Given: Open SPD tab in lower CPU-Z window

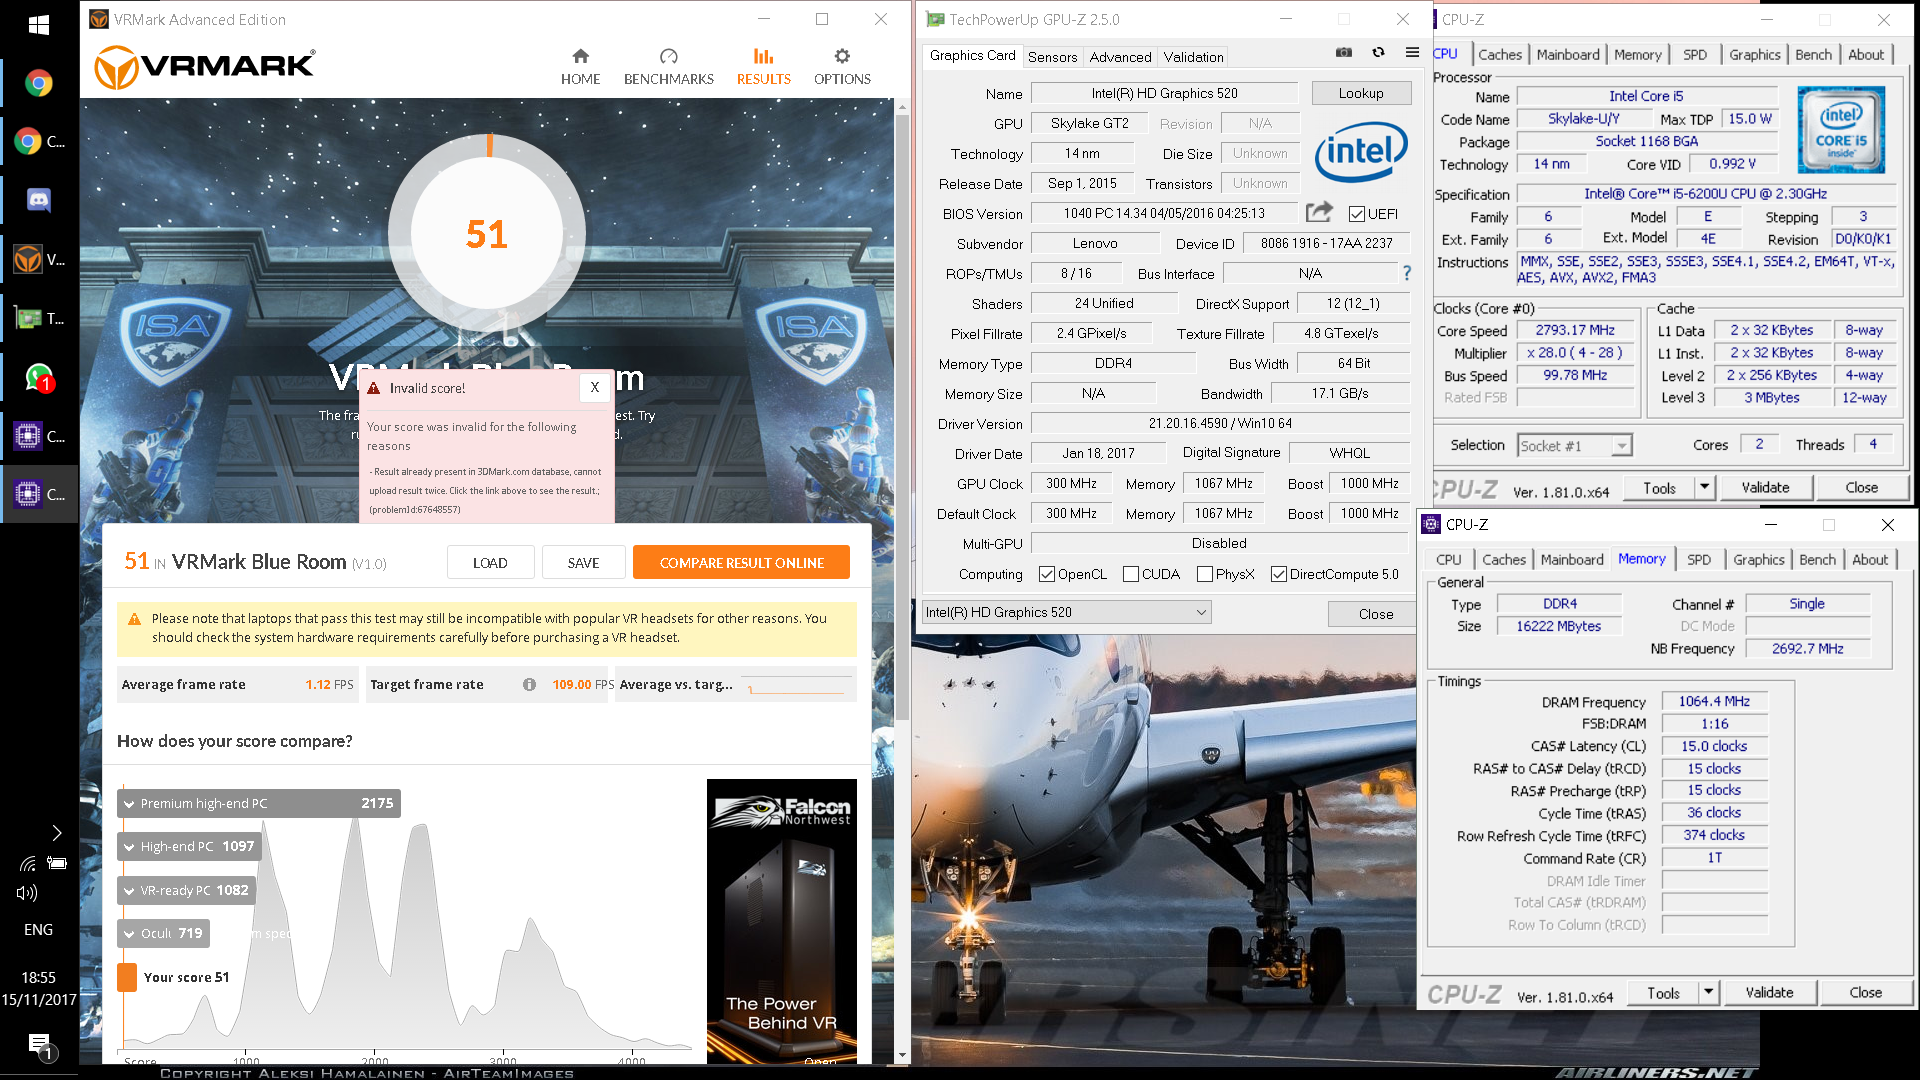Looking at the screenshot, I should (x=1698, y=560).
